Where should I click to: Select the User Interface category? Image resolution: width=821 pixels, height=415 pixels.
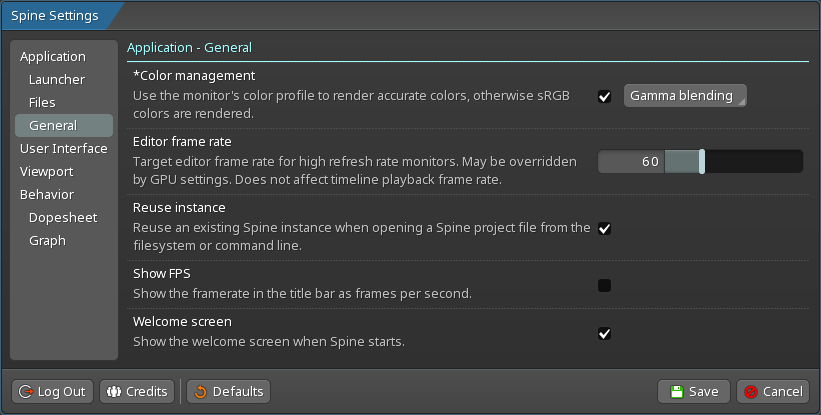[64, 149]
